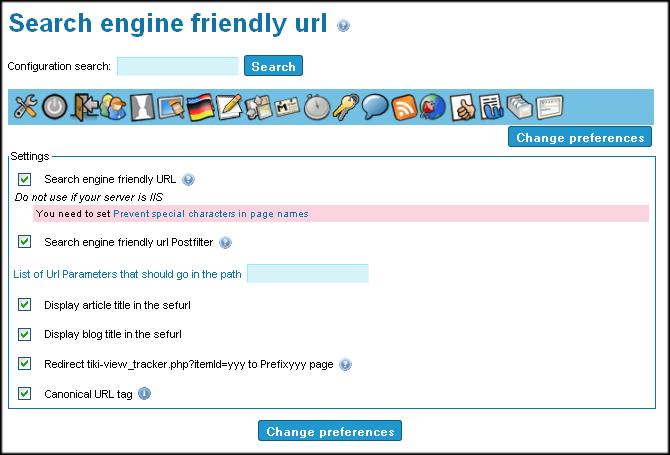670x455 pixels.
Task: Select the people Community icon
Action: pyautogui.click(x=113, y=107)
